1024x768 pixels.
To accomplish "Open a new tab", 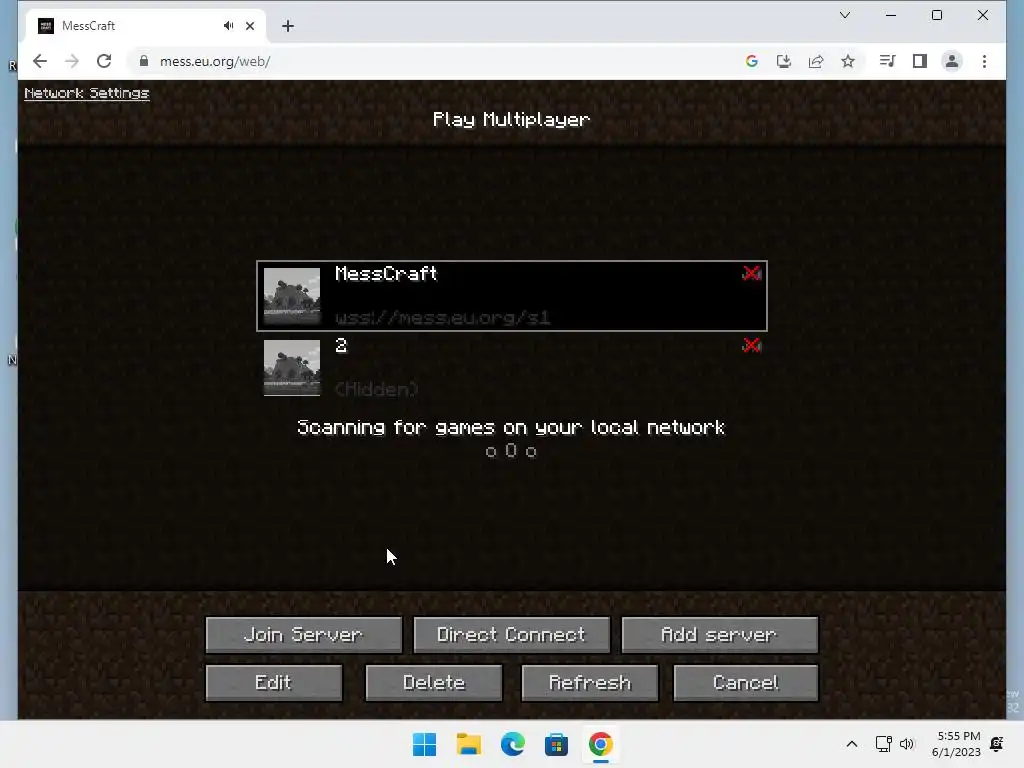I will (288, 26).
